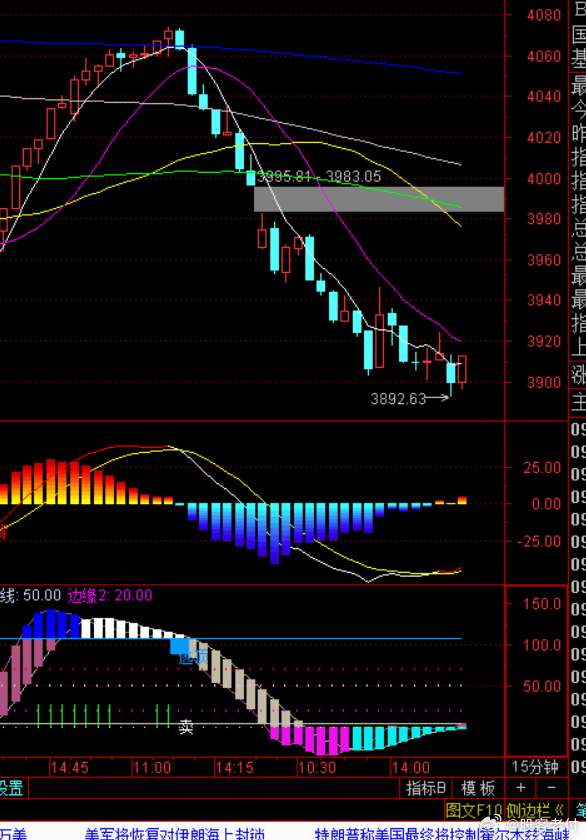Click the 逃顶 signal marker

pyautogui.click(x=193, y=657)
